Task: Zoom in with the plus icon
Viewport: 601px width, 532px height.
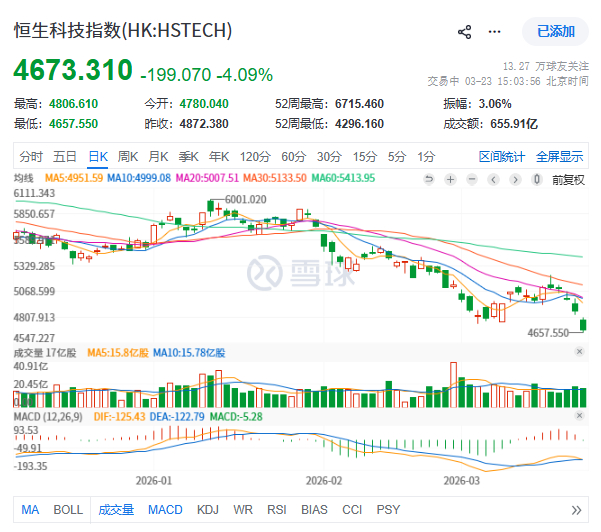Action: click(x=450, y=179)
